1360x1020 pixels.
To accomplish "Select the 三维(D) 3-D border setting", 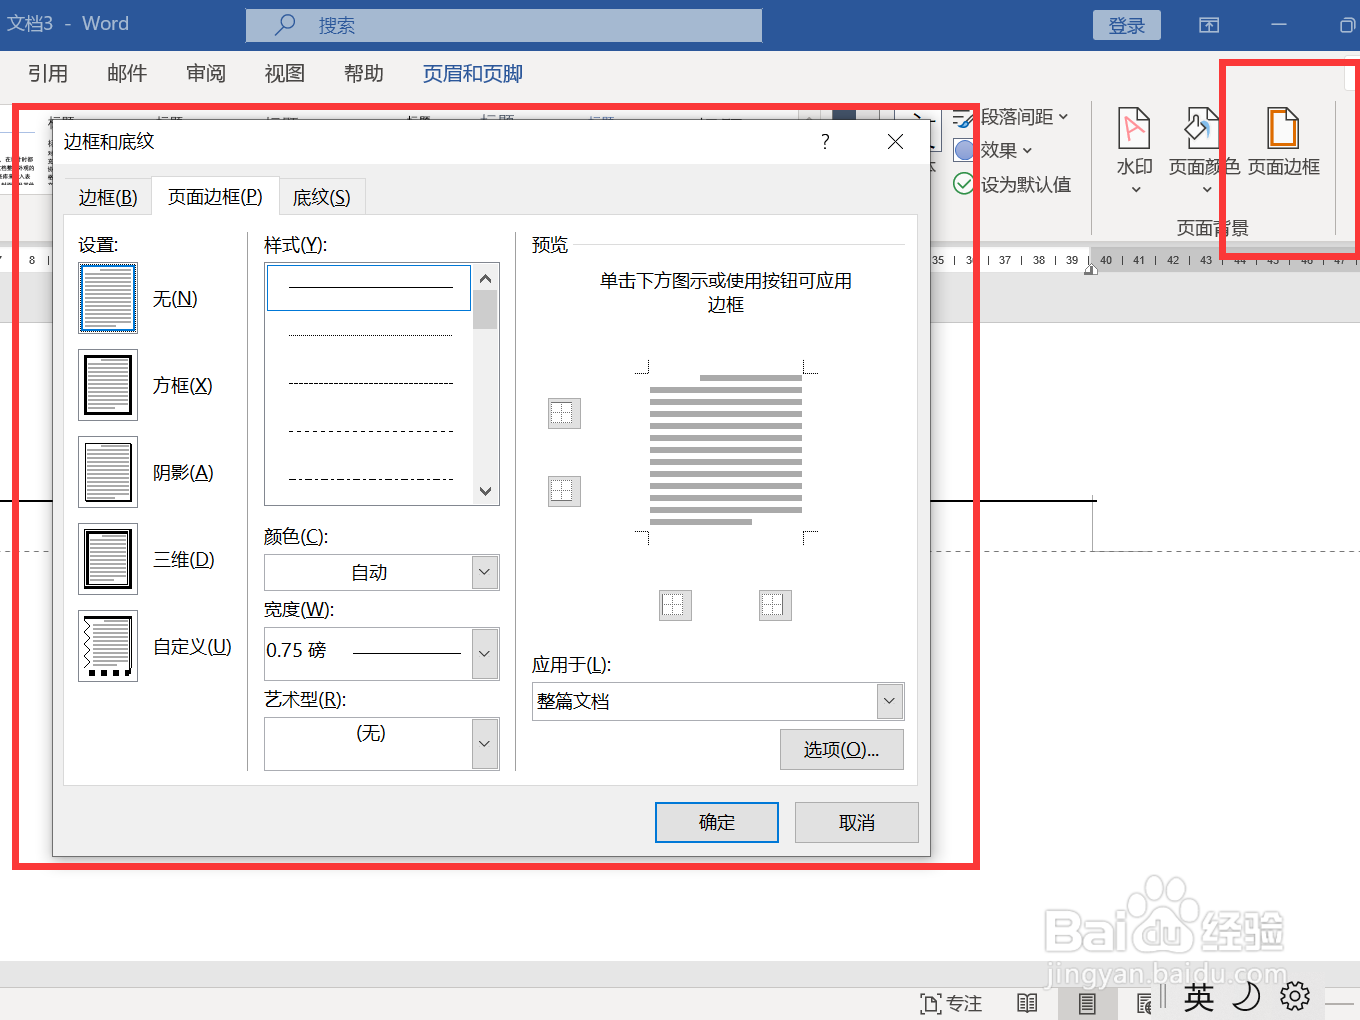I will tap(108, 559).
